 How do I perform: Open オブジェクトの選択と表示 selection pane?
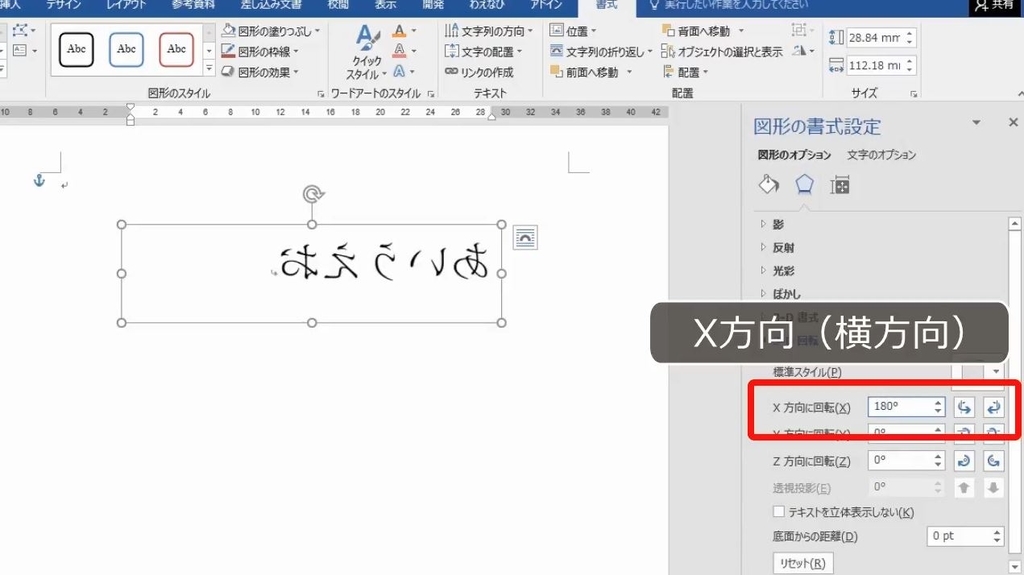(722, 51)
